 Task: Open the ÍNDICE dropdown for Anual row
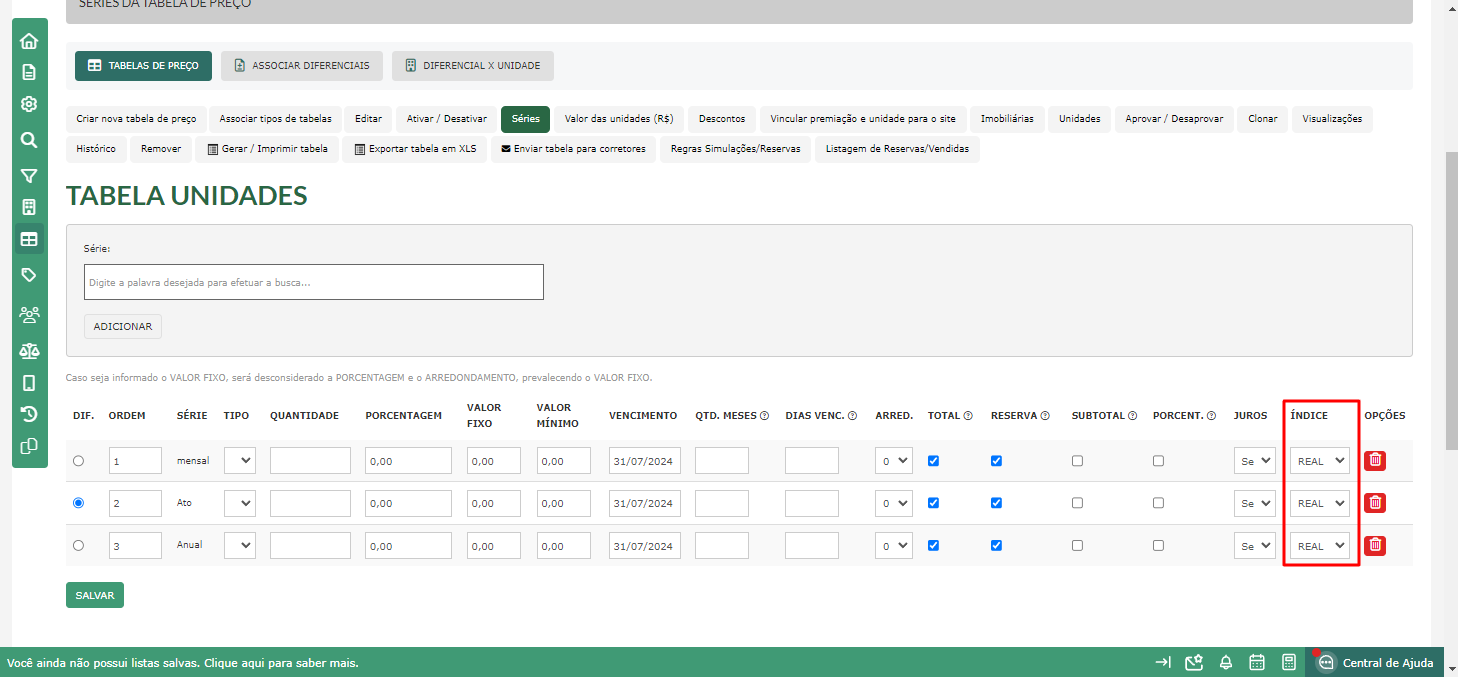point(1320,546)
